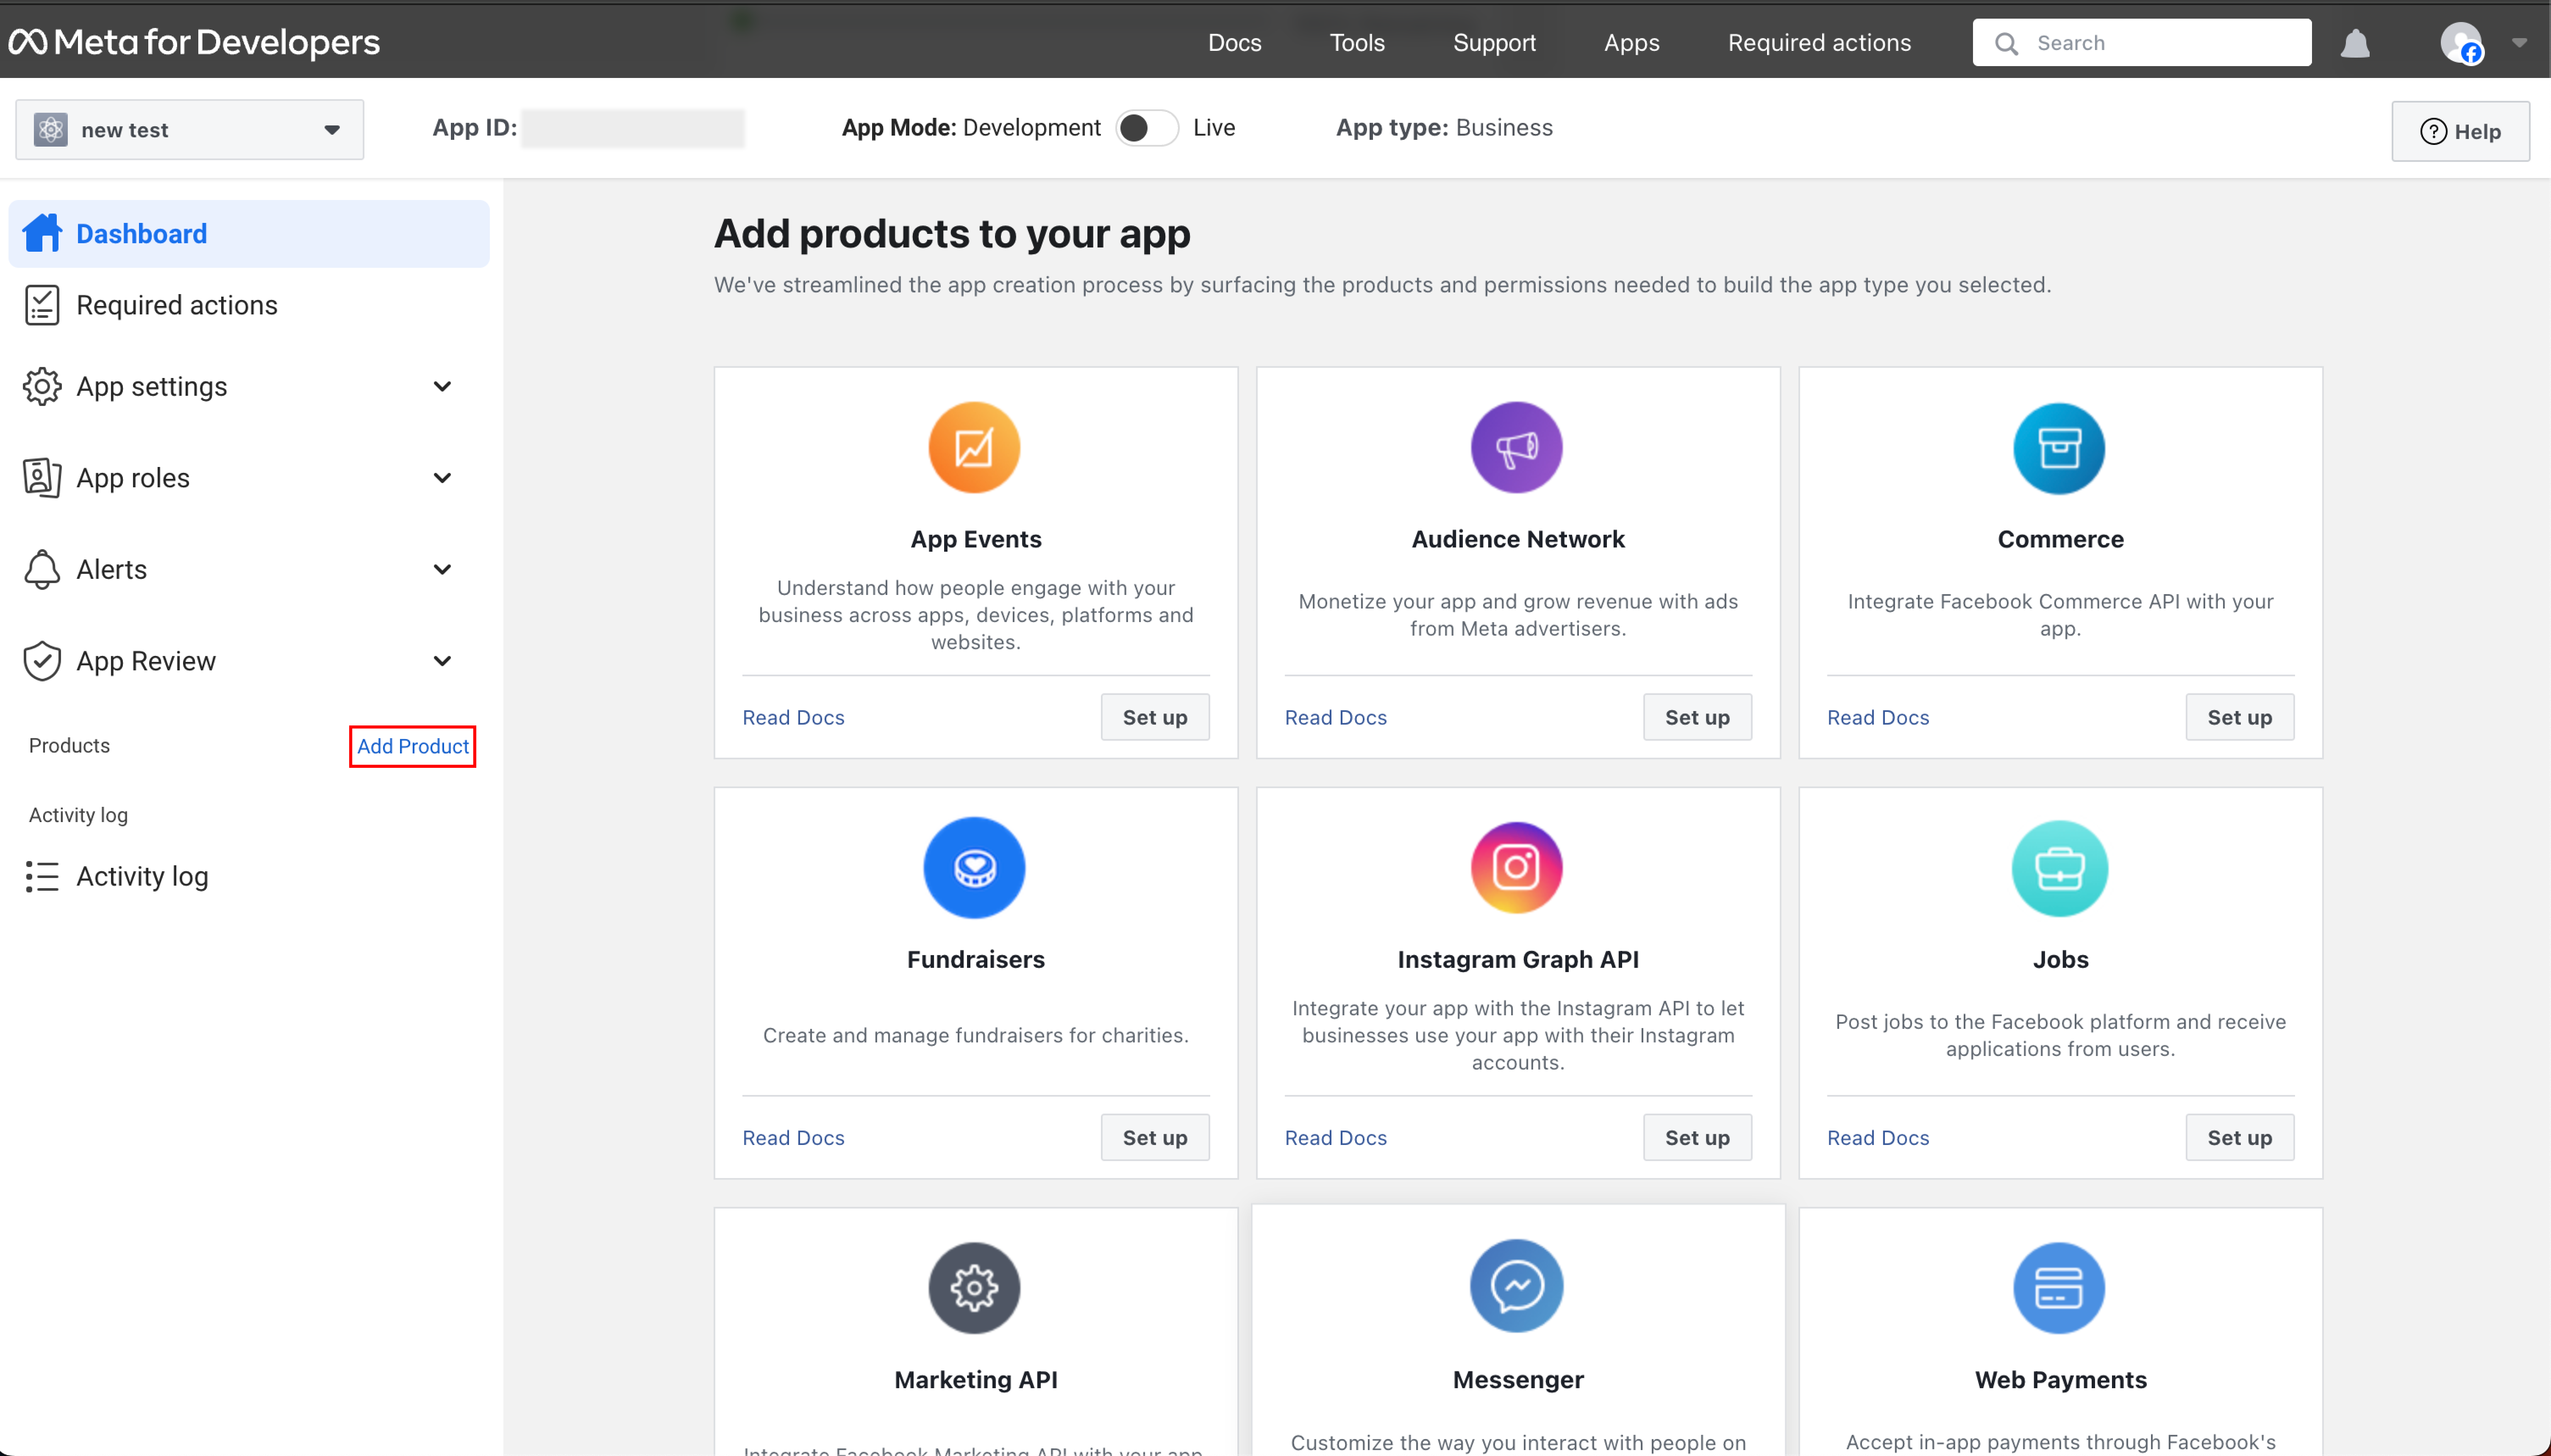Toggle App Mode to Live

(1147, 128)
